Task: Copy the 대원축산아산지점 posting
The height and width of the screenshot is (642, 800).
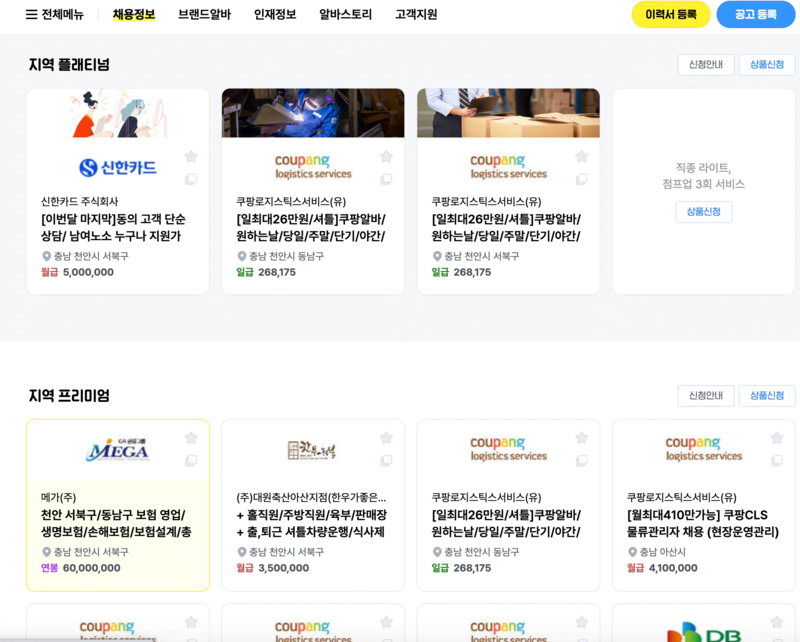Action: [386, 460]
